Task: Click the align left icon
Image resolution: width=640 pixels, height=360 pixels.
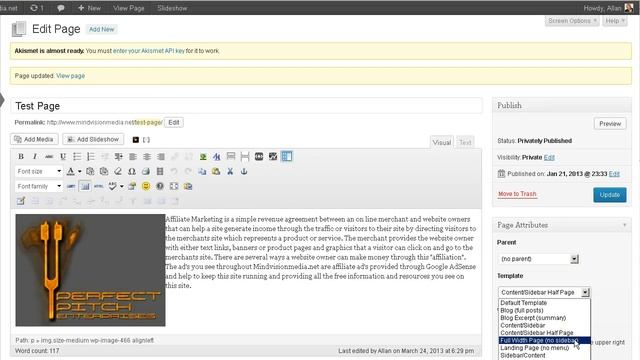Action: click(x=133, y=157)
